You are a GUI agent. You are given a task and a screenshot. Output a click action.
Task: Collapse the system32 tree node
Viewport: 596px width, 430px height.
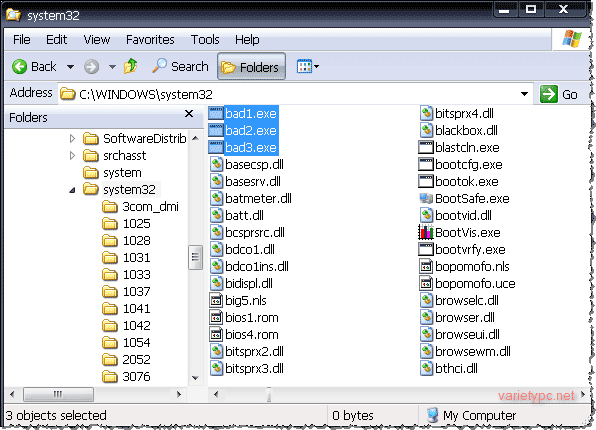(x=72, y=189)
